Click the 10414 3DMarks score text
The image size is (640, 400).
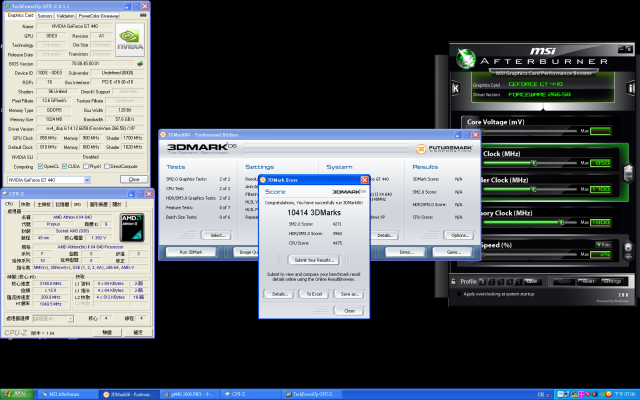(x=314, y=213)
